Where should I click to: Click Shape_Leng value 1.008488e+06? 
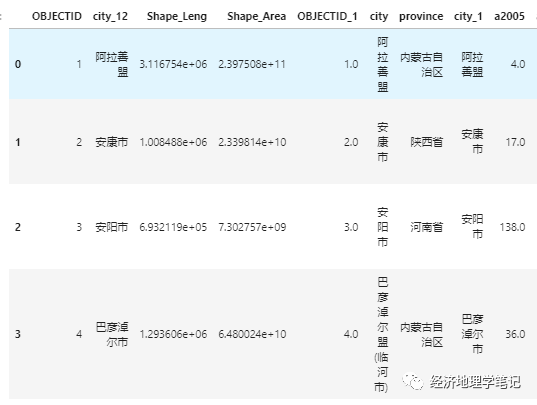tap(173, 142)
